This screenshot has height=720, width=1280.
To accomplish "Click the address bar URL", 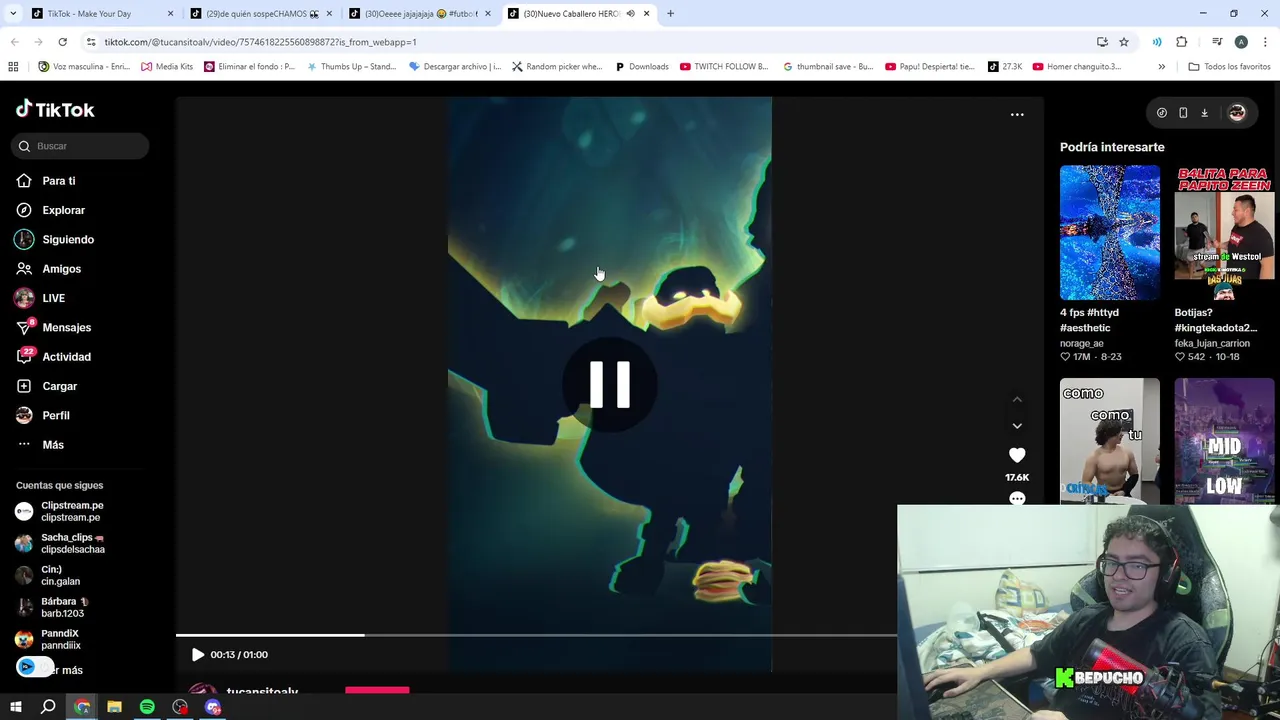I will point(260,42).
